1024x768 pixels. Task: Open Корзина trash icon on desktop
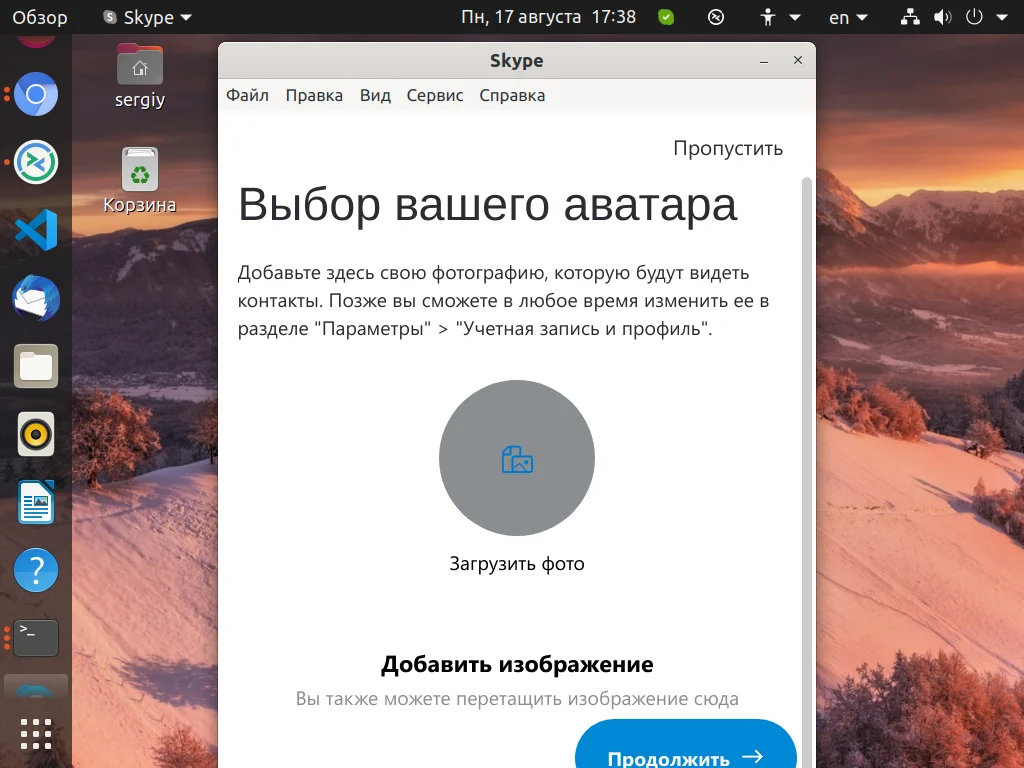click(x=140, y=180)
